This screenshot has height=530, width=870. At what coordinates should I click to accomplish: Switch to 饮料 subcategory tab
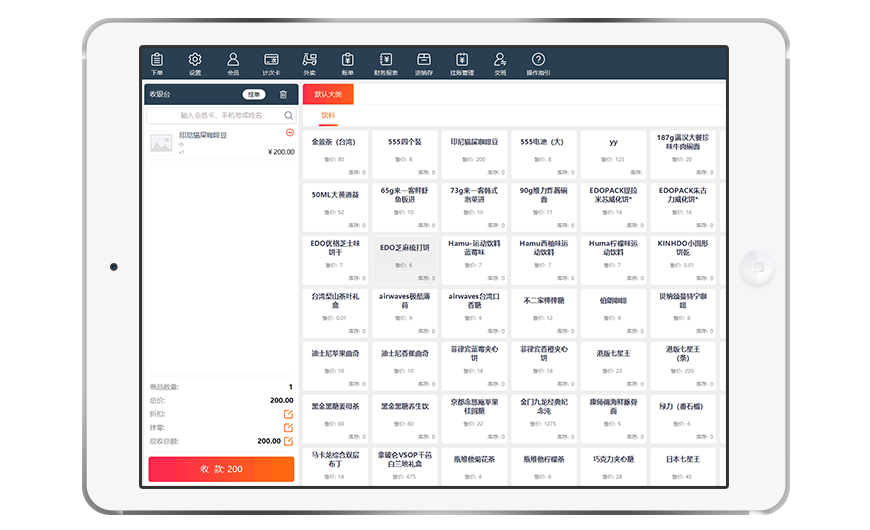click(328, 116)
